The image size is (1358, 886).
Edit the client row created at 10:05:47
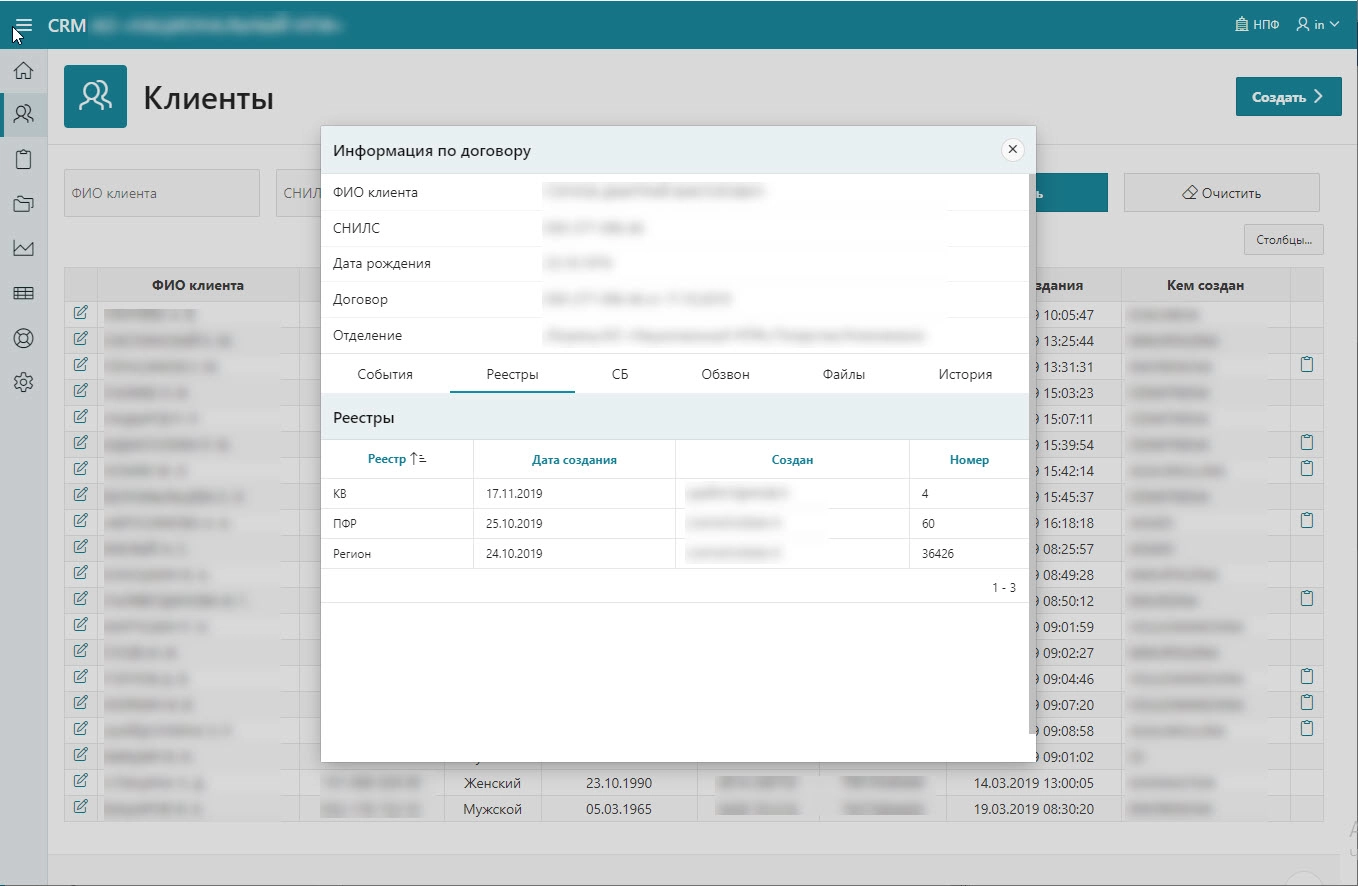(81, 313)
